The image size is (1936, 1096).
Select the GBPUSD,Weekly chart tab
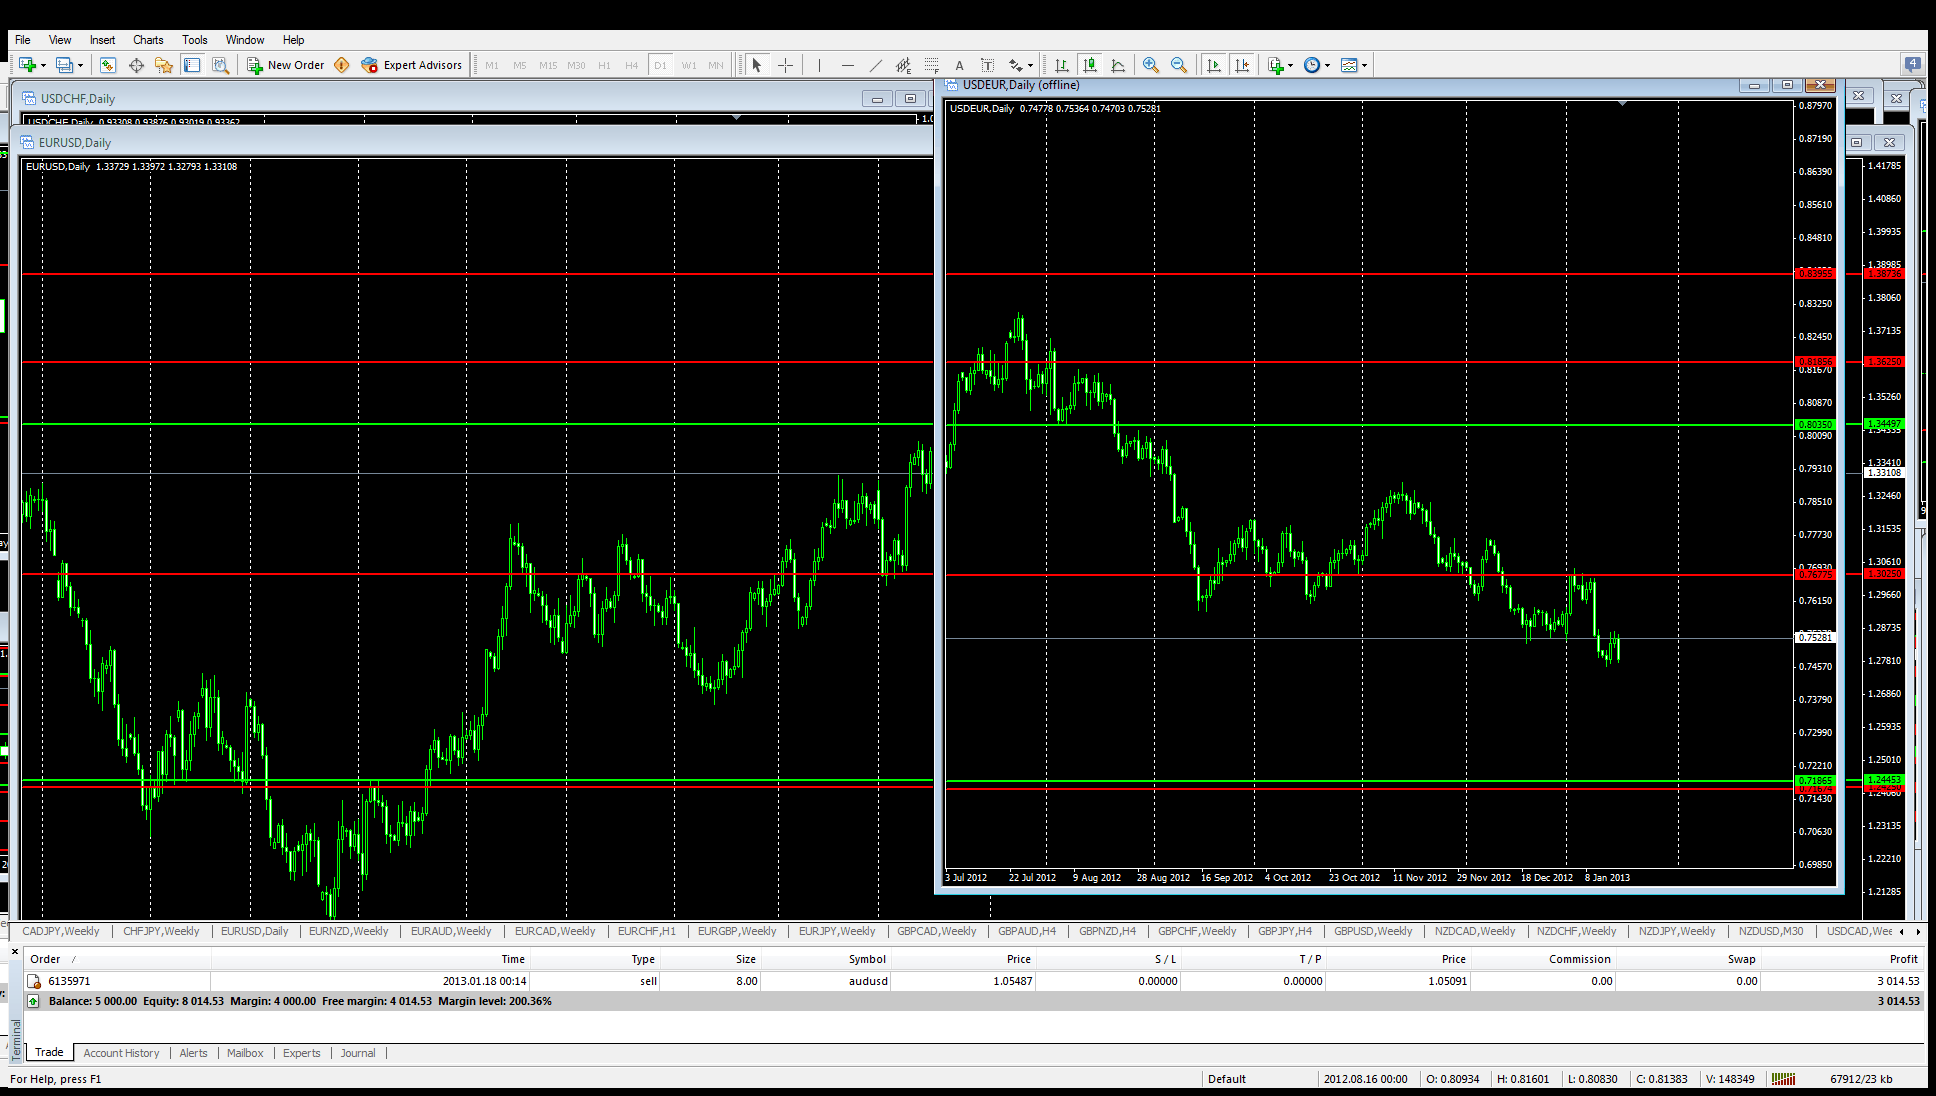pos(1373,931)
